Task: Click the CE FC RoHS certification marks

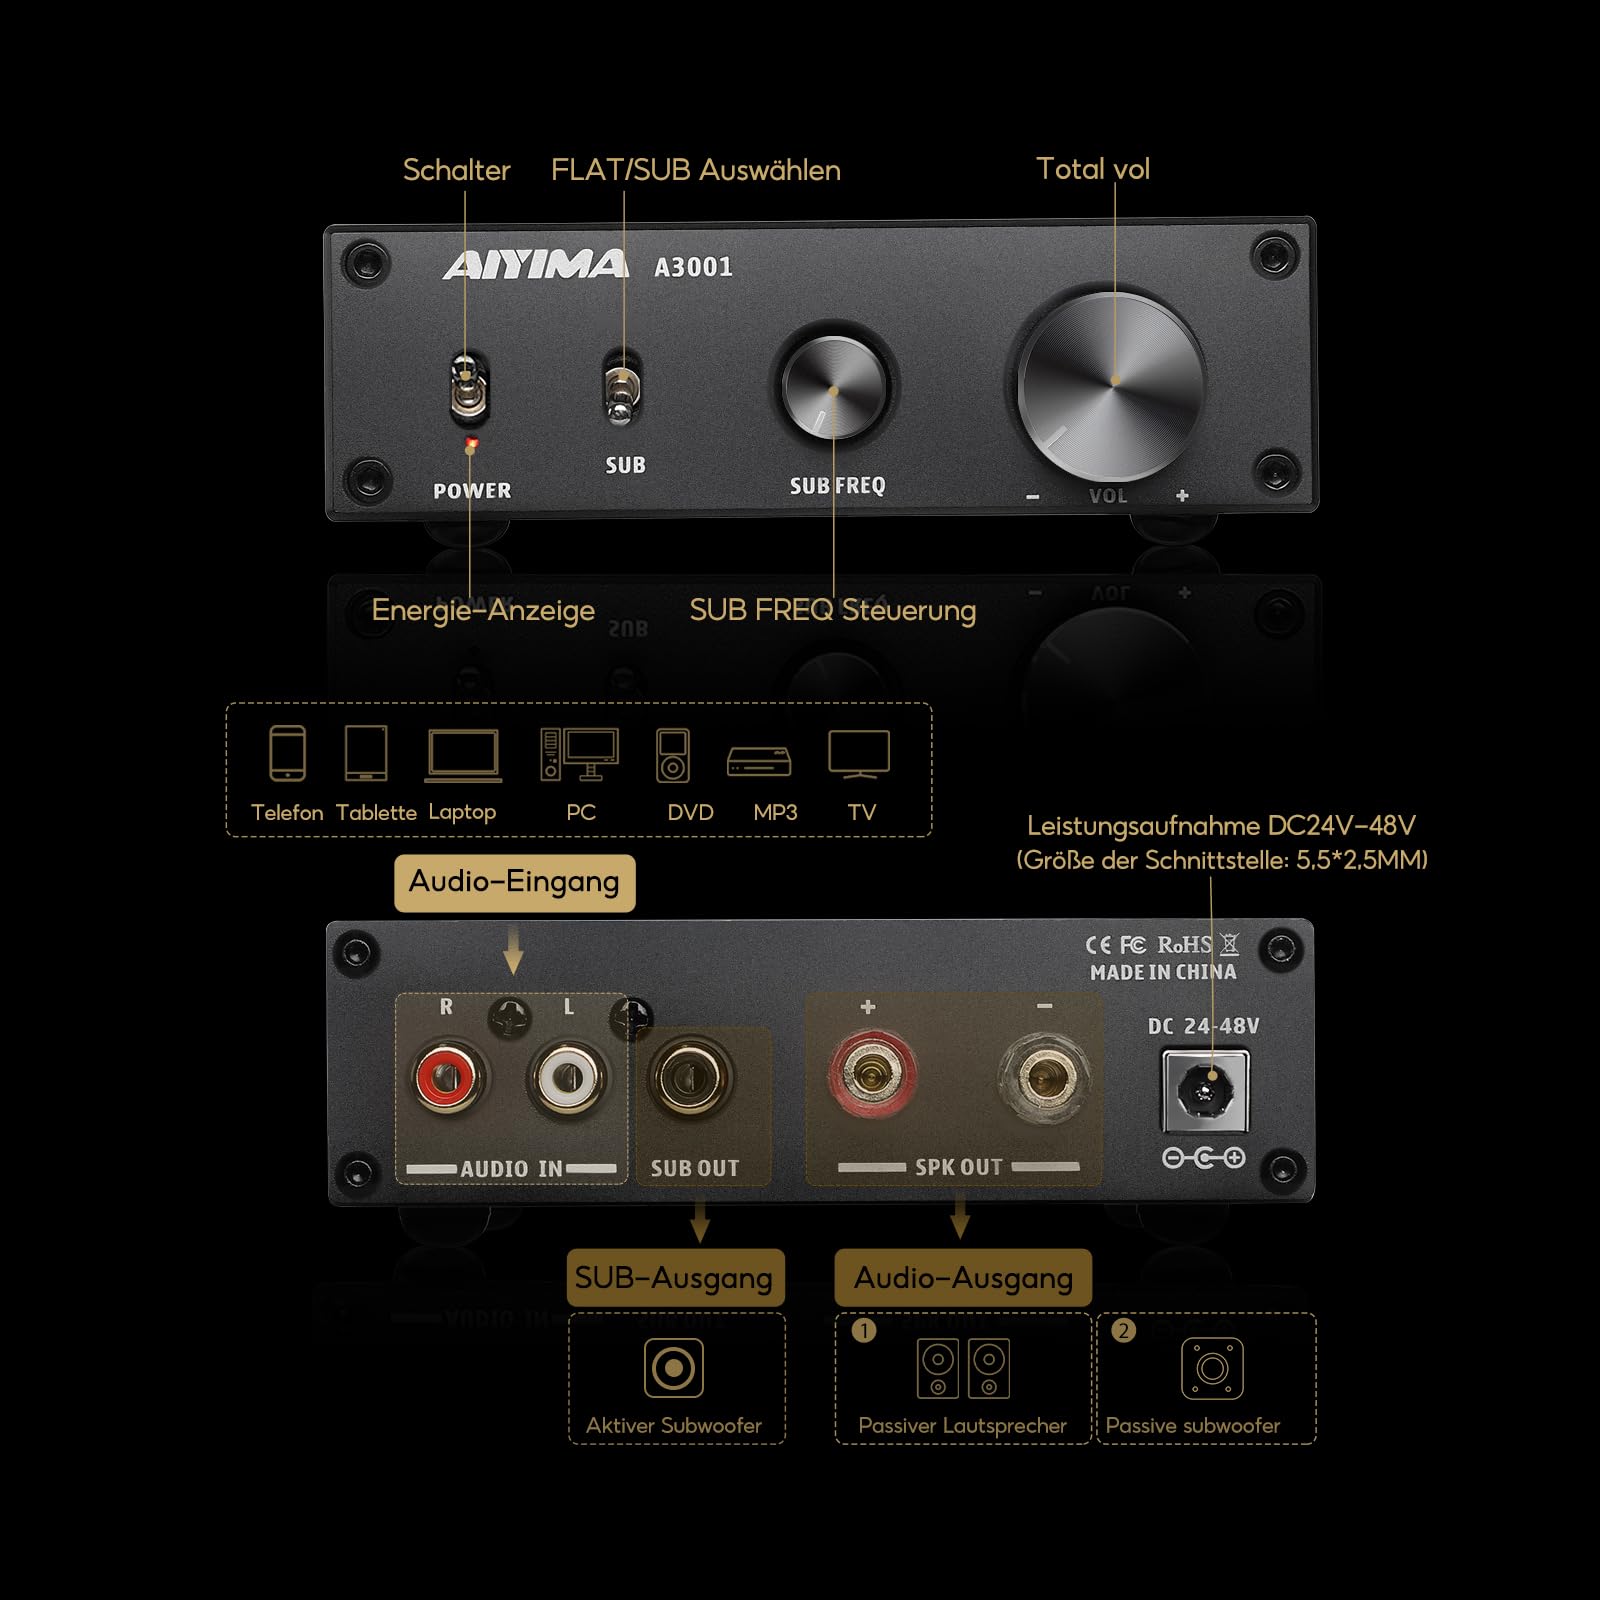Action: pos(1162,945)
